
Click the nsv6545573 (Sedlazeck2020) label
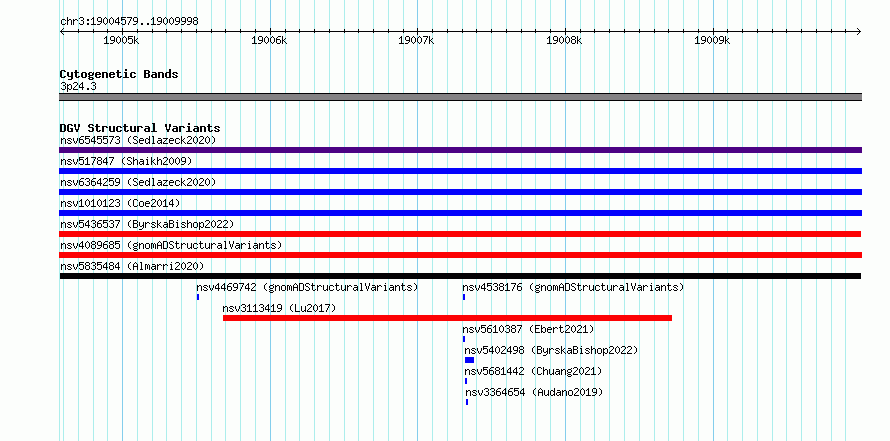click(x=138, y=140)
